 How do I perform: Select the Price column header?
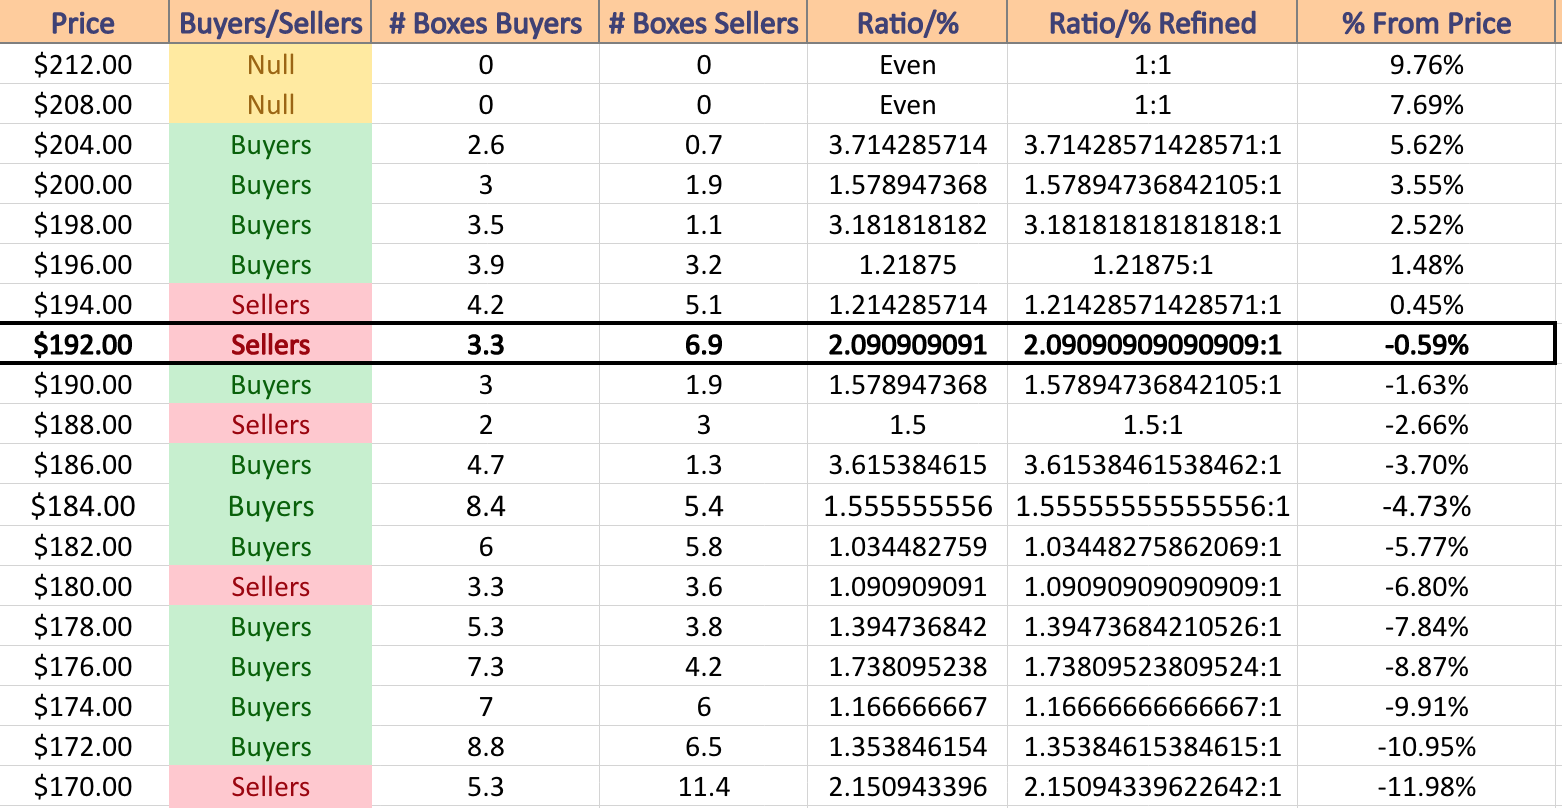84,23
